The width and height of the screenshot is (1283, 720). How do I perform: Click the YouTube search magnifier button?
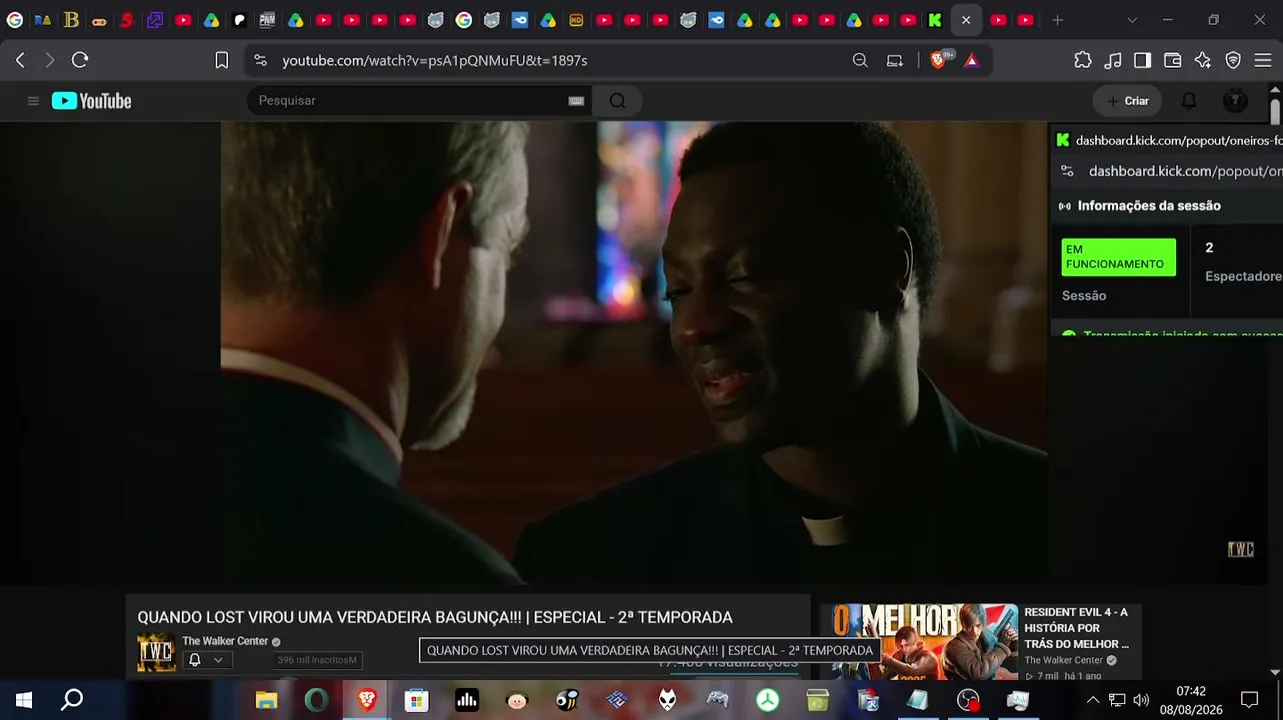pos(617,100)
